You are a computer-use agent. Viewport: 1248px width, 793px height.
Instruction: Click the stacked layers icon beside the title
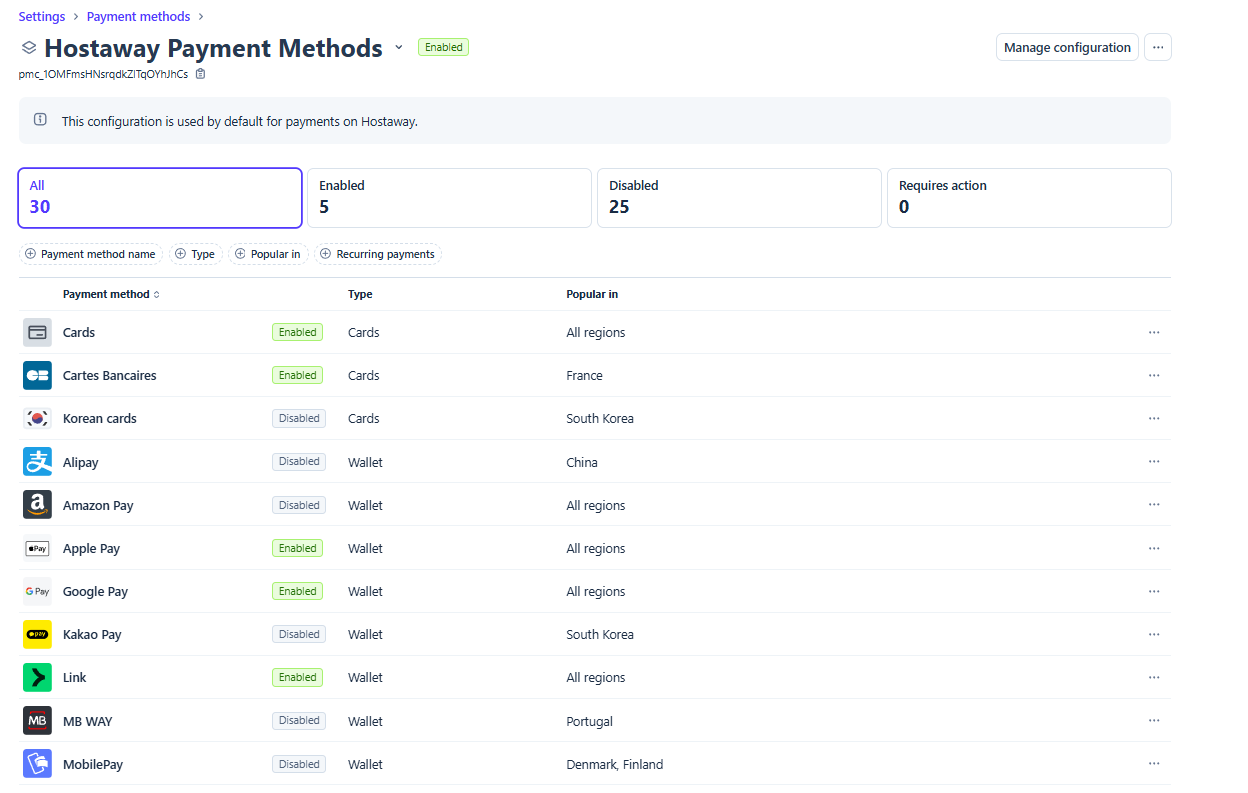tap(29, 48)
